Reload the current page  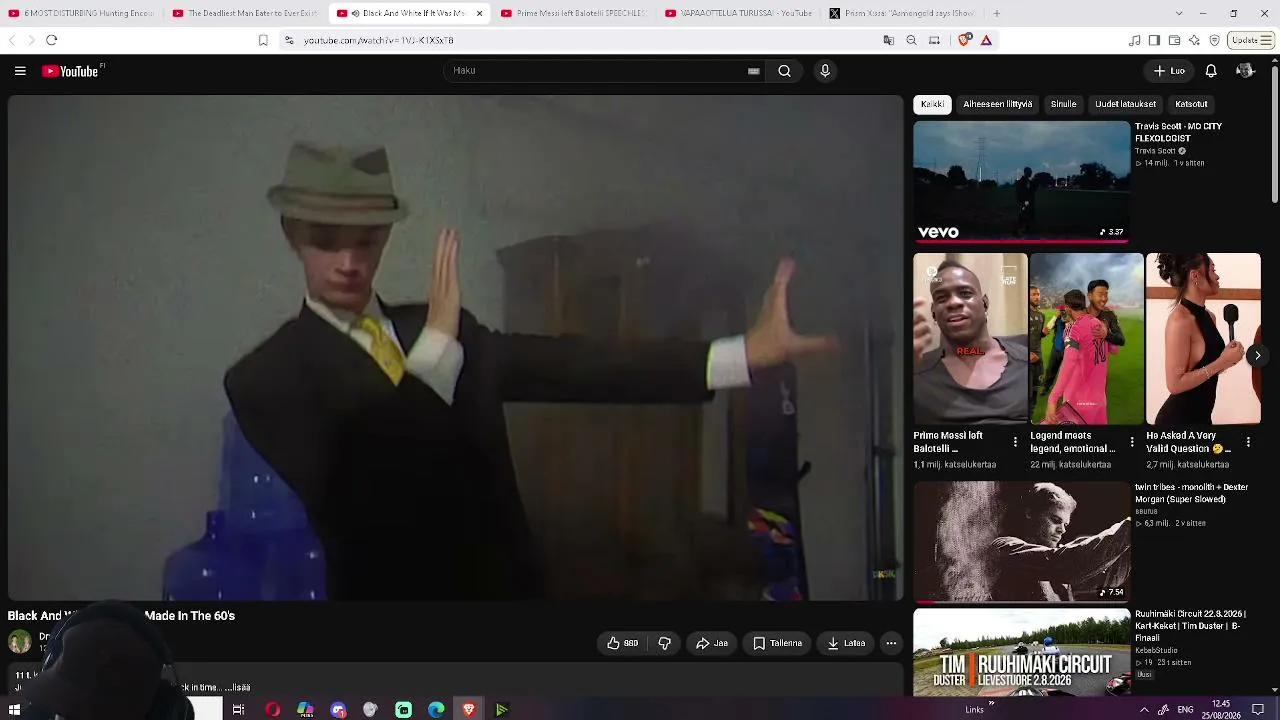(52, 40)
